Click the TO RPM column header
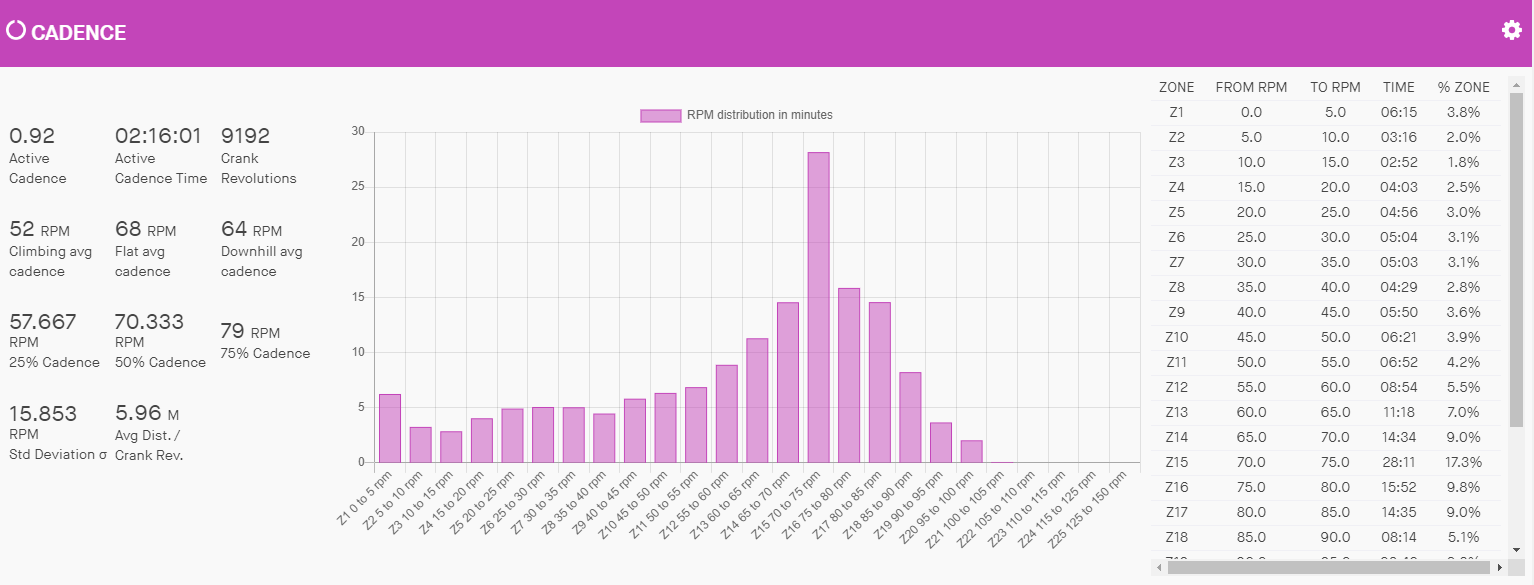Screen dimensions: 1534x585 (1335, 87)
